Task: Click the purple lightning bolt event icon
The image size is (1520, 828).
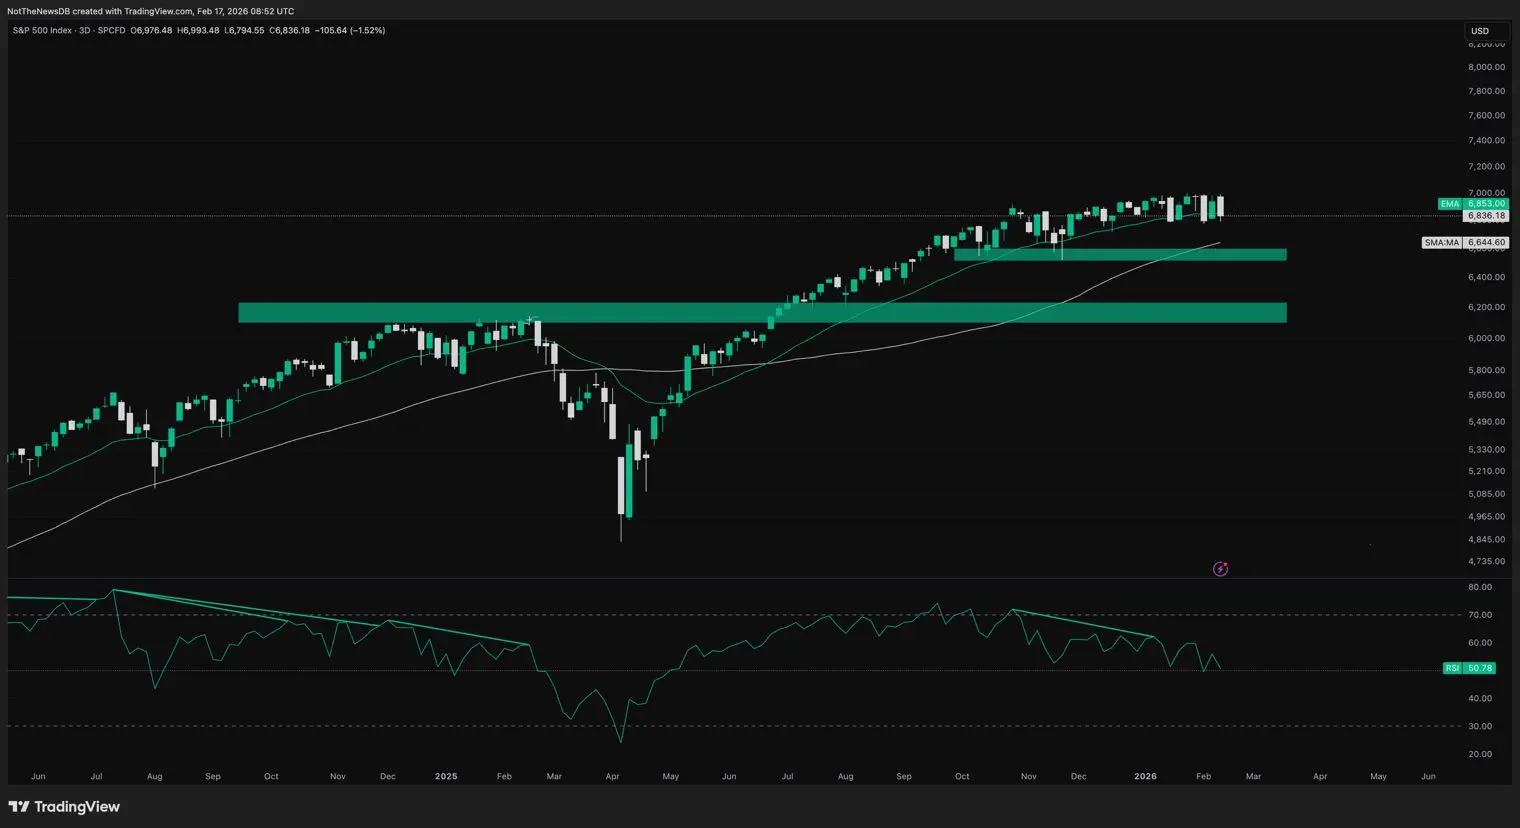Action: 1220,569
